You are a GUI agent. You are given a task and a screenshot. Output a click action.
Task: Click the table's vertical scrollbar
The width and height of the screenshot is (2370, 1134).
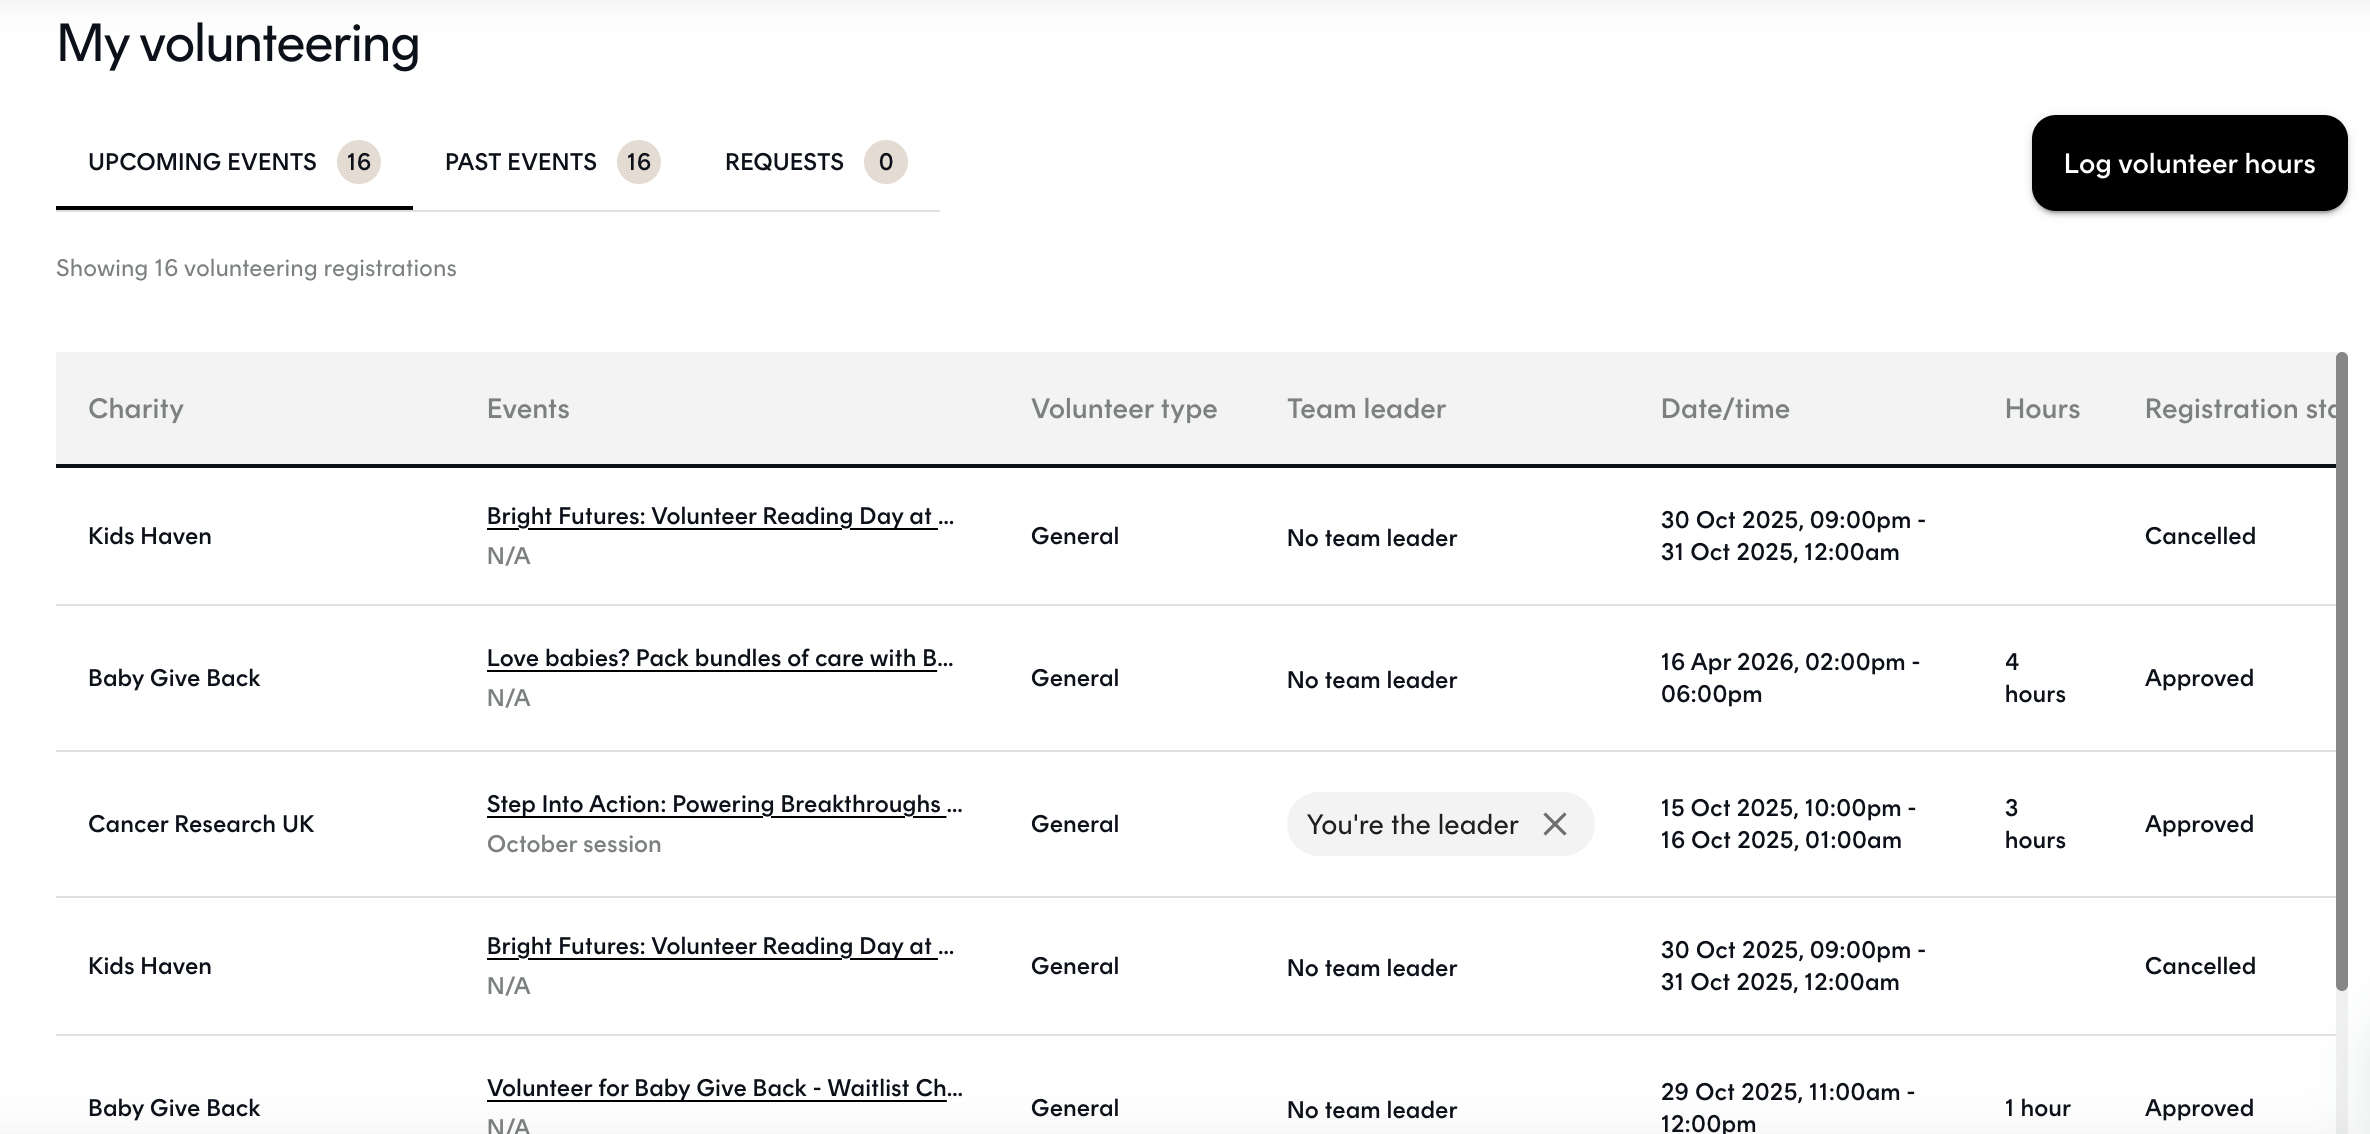pos(2341,671)
